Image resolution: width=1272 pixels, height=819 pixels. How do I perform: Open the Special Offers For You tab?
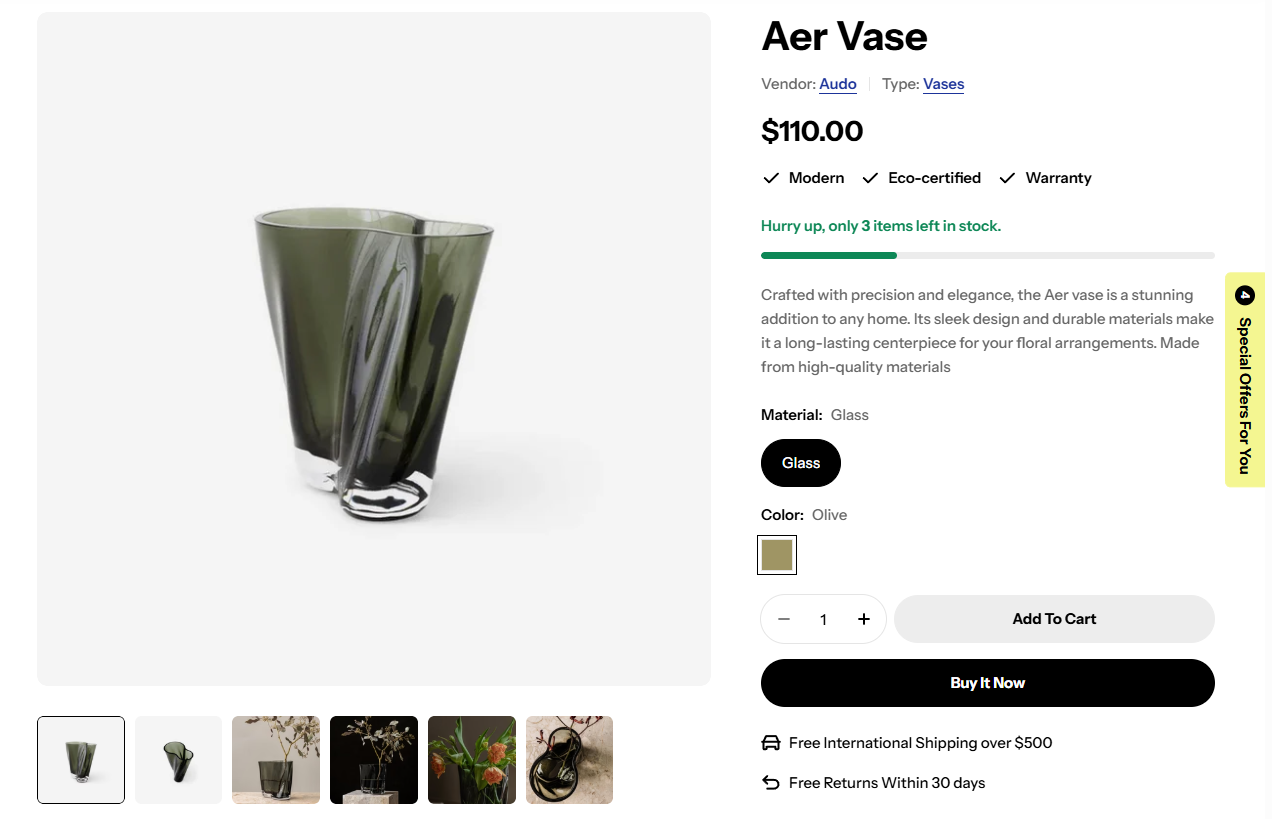point(1245,380)
